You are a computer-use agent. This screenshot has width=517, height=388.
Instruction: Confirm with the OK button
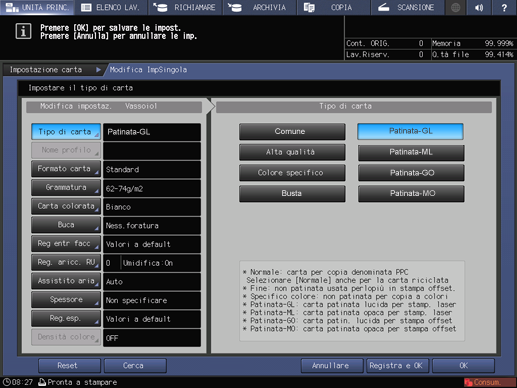pos(463,366)
